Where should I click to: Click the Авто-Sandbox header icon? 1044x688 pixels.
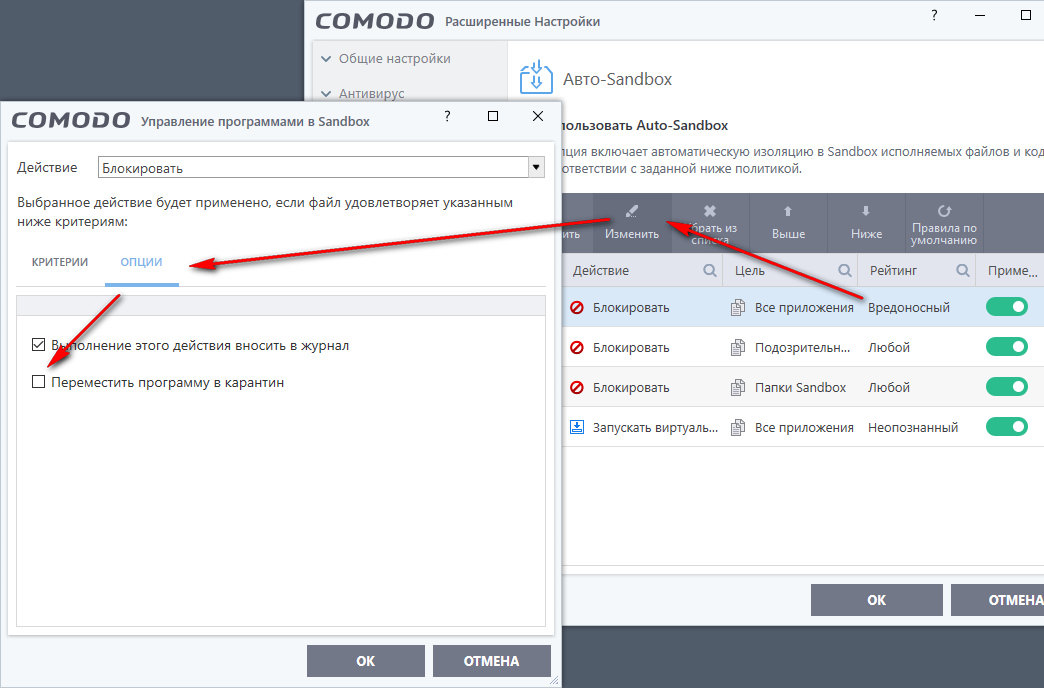pos(536,77)
